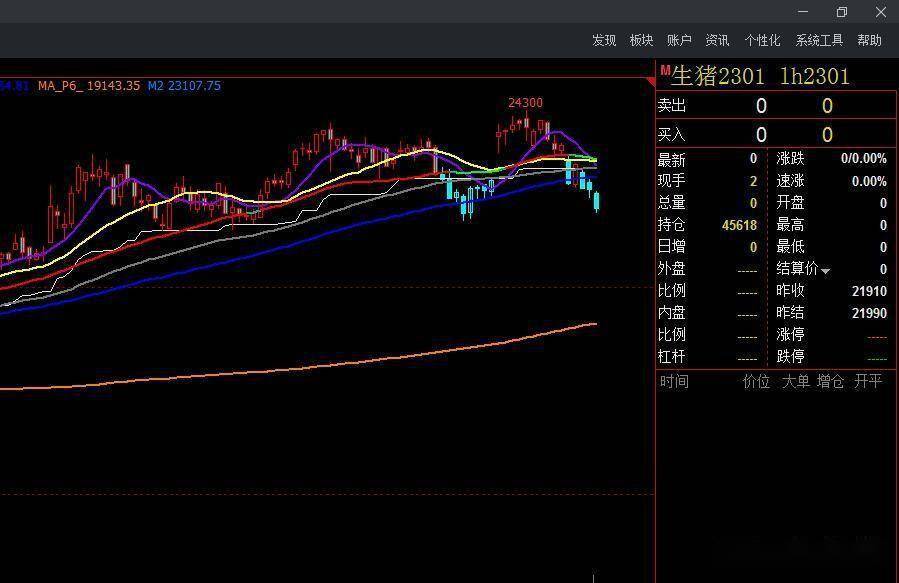Click the 卖出 row in quote panel

(672, 106)
